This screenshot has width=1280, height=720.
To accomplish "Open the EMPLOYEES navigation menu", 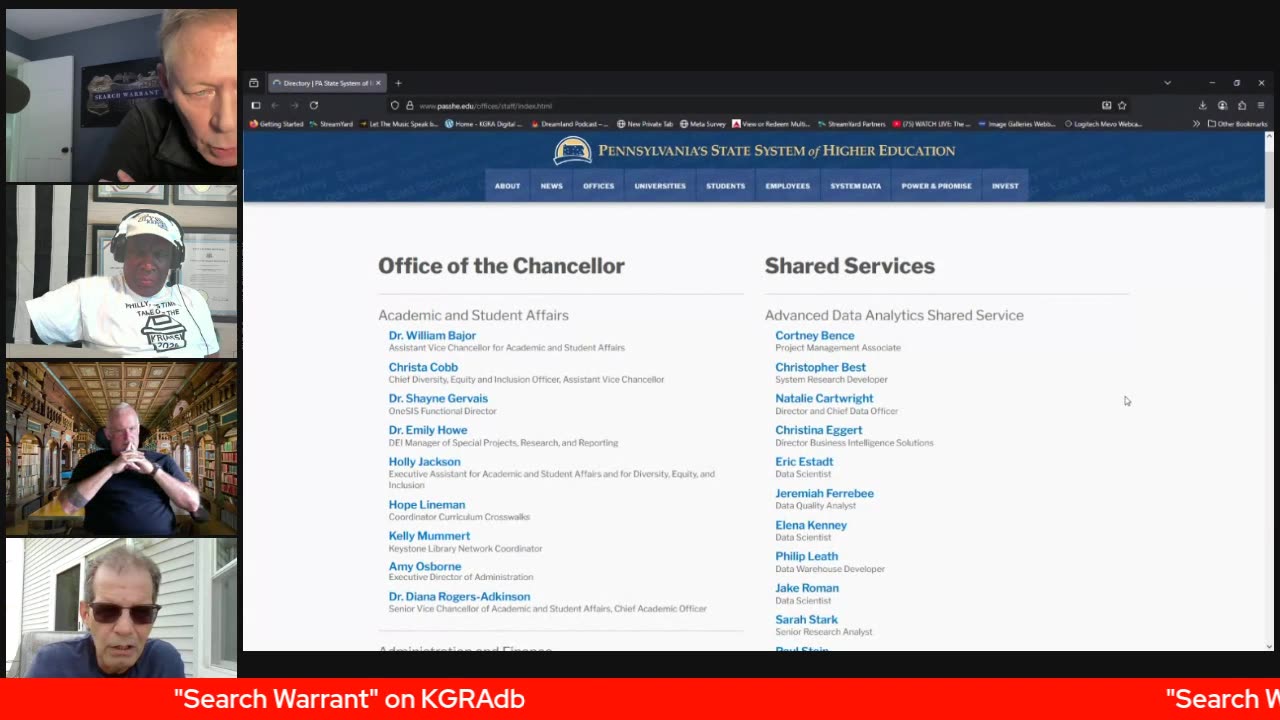I will coord(788,186).
